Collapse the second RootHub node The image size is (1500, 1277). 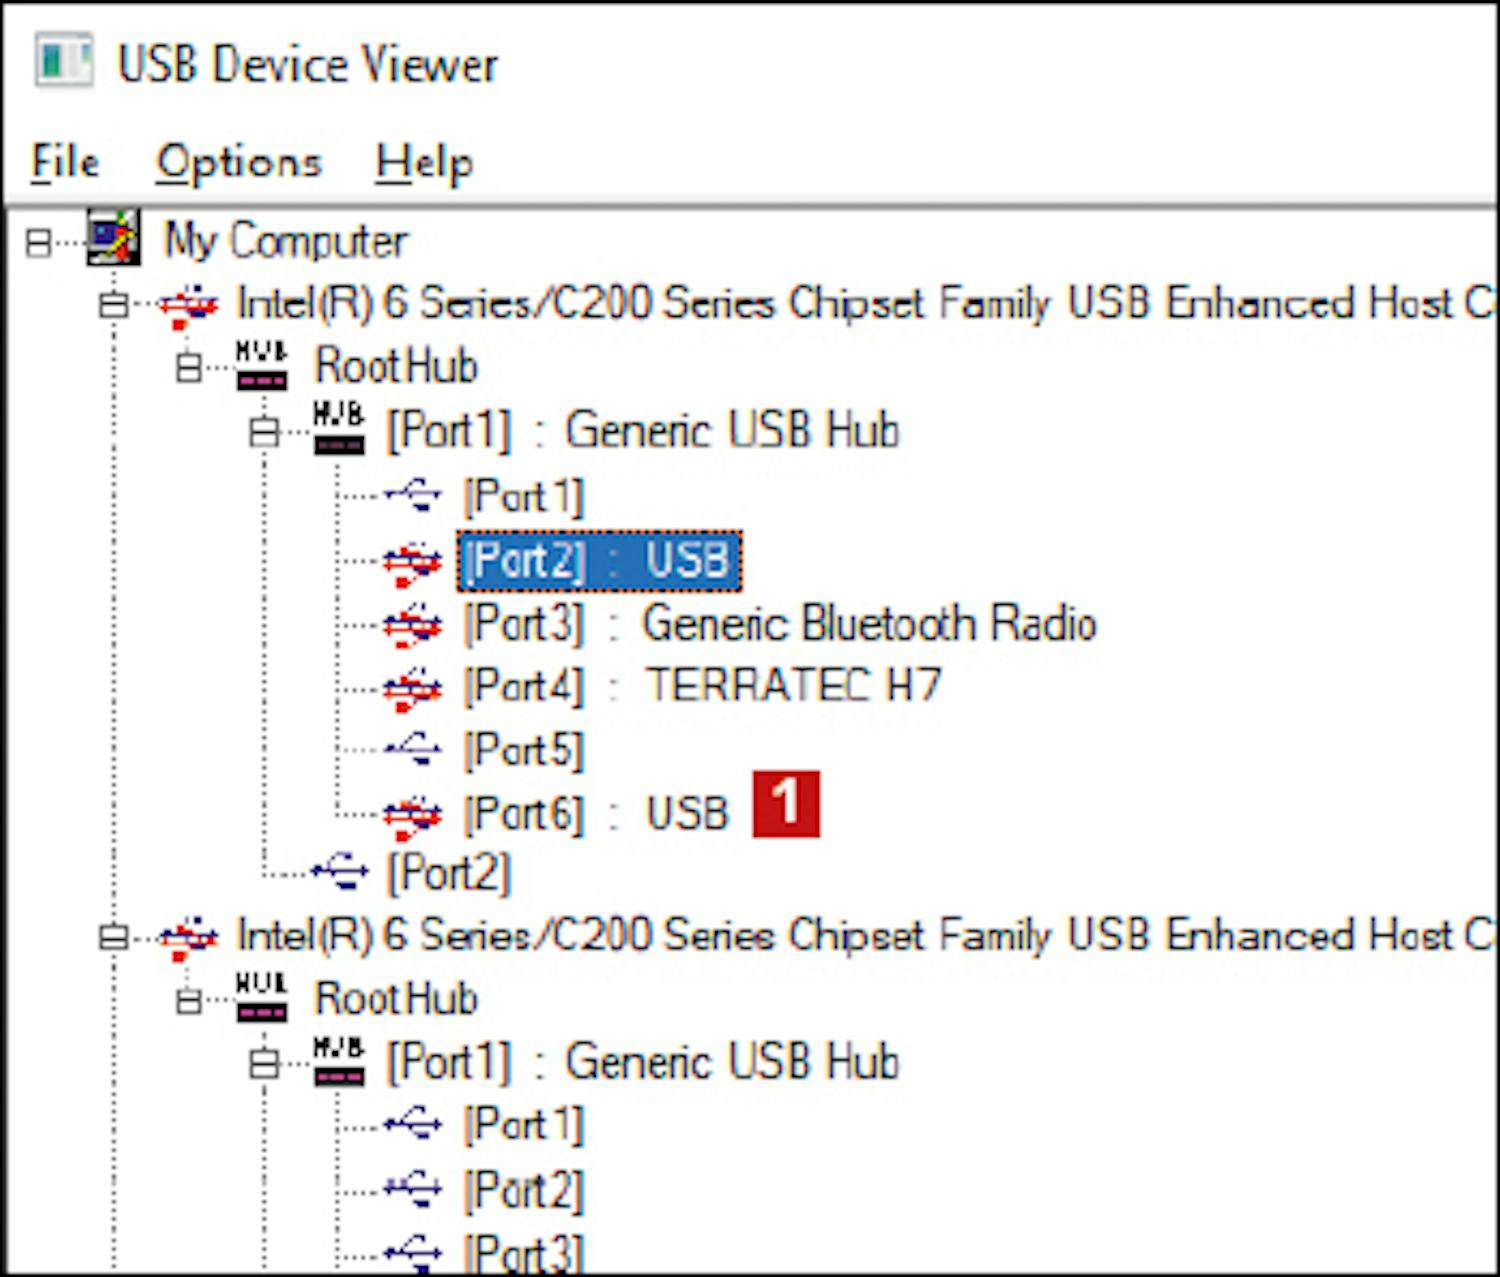[188, 1000]
